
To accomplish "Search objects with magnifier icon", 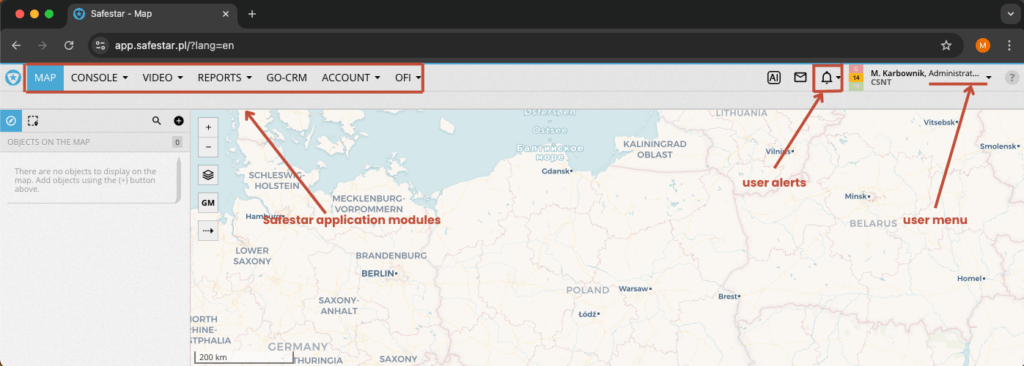I will pos(156,120).
